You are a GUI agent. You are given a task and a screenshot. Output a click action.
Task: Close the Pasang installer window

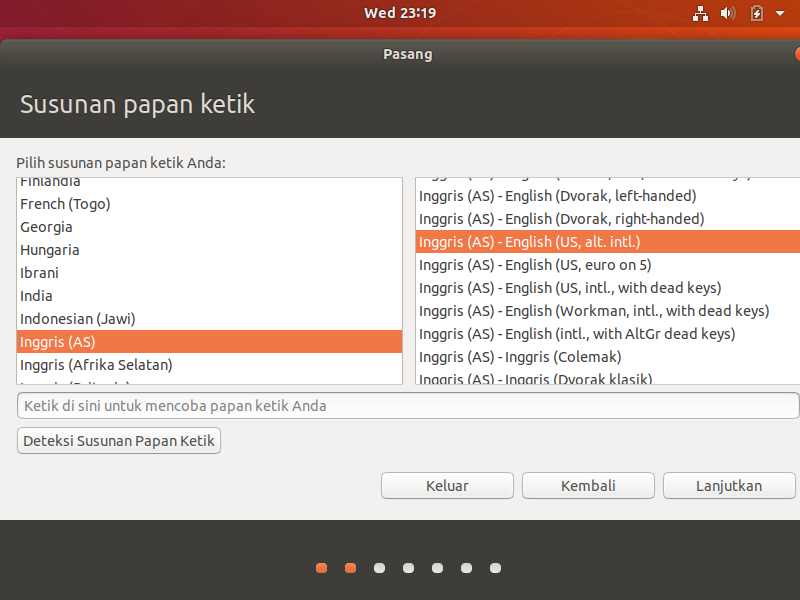coord(797,54)
